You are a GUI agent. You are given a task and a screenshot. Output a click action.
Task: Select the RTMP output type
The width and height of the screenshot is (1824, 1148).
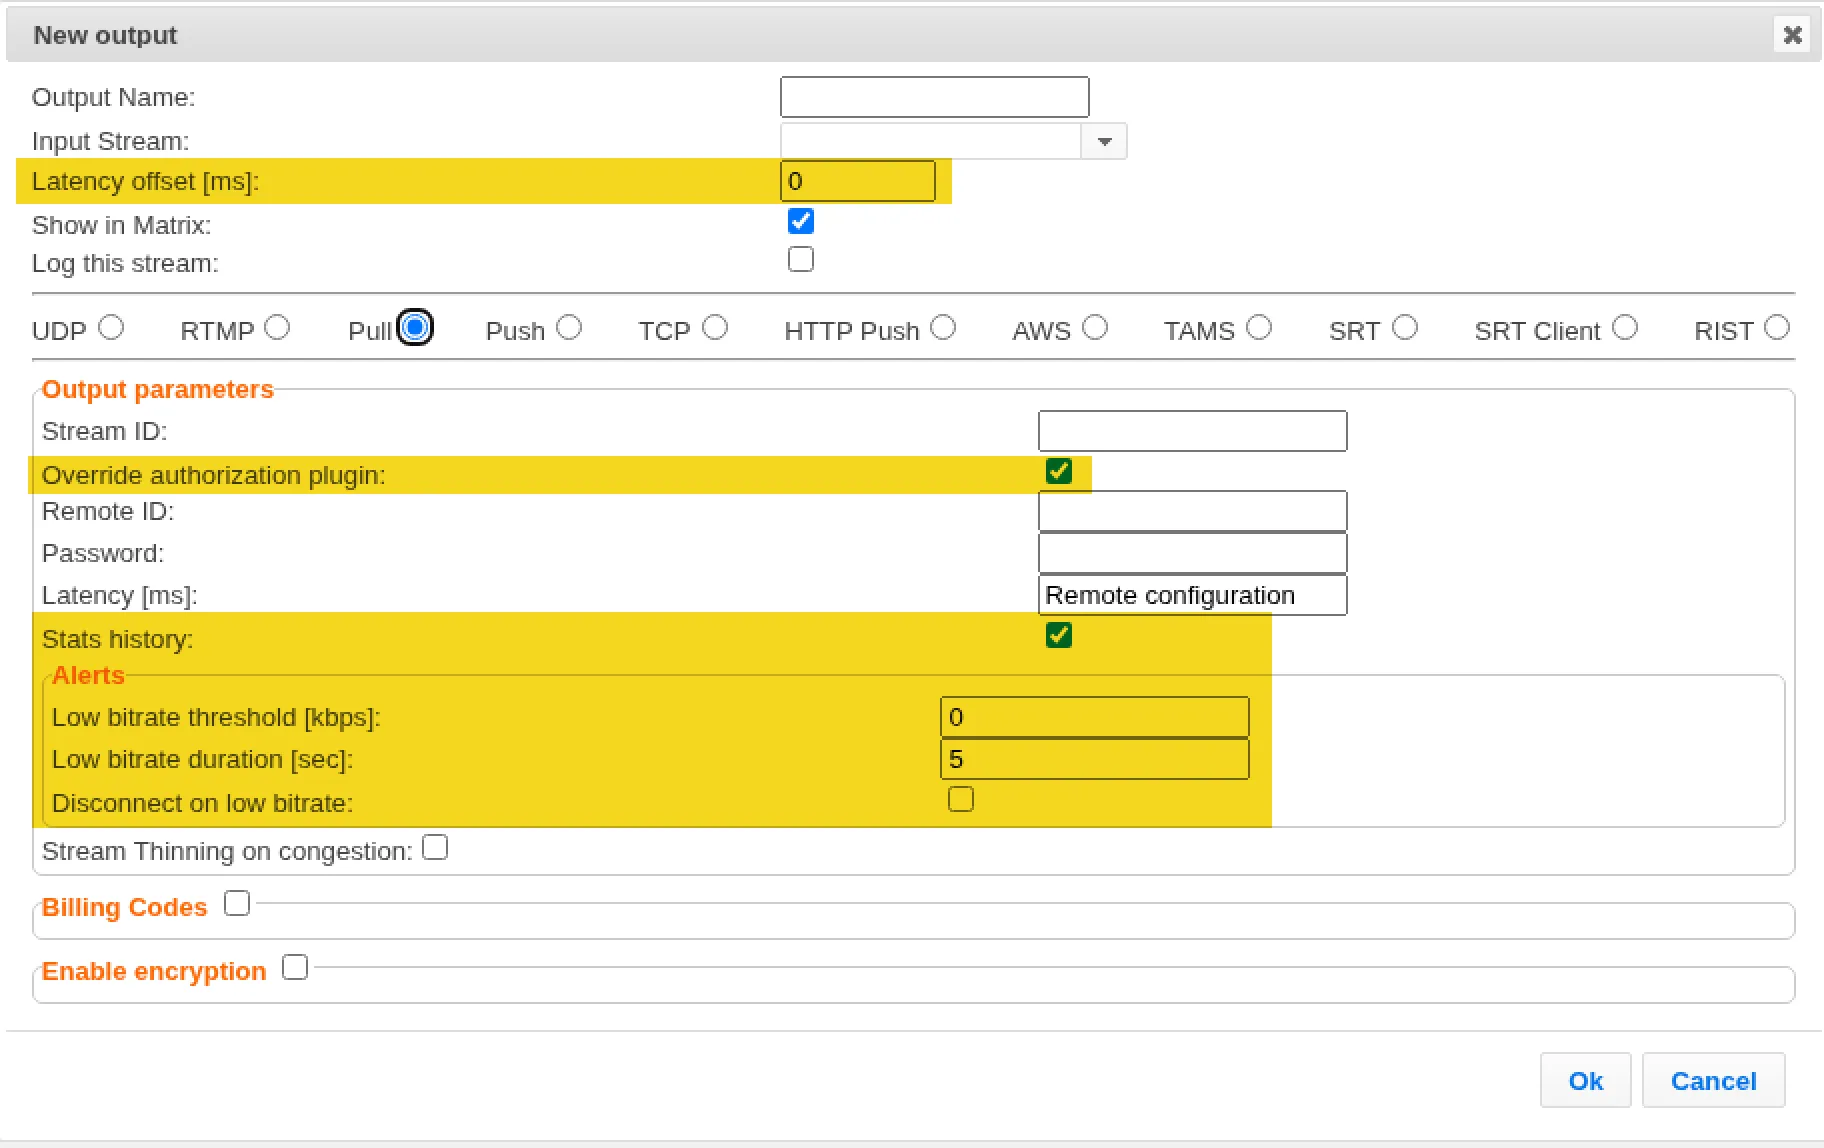point(277,327)
